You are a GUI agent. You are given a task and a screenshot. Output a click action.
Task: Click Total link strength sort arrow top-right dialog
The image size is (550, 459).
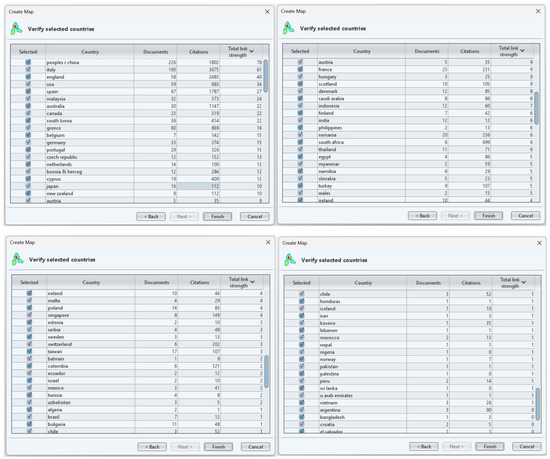523,50
